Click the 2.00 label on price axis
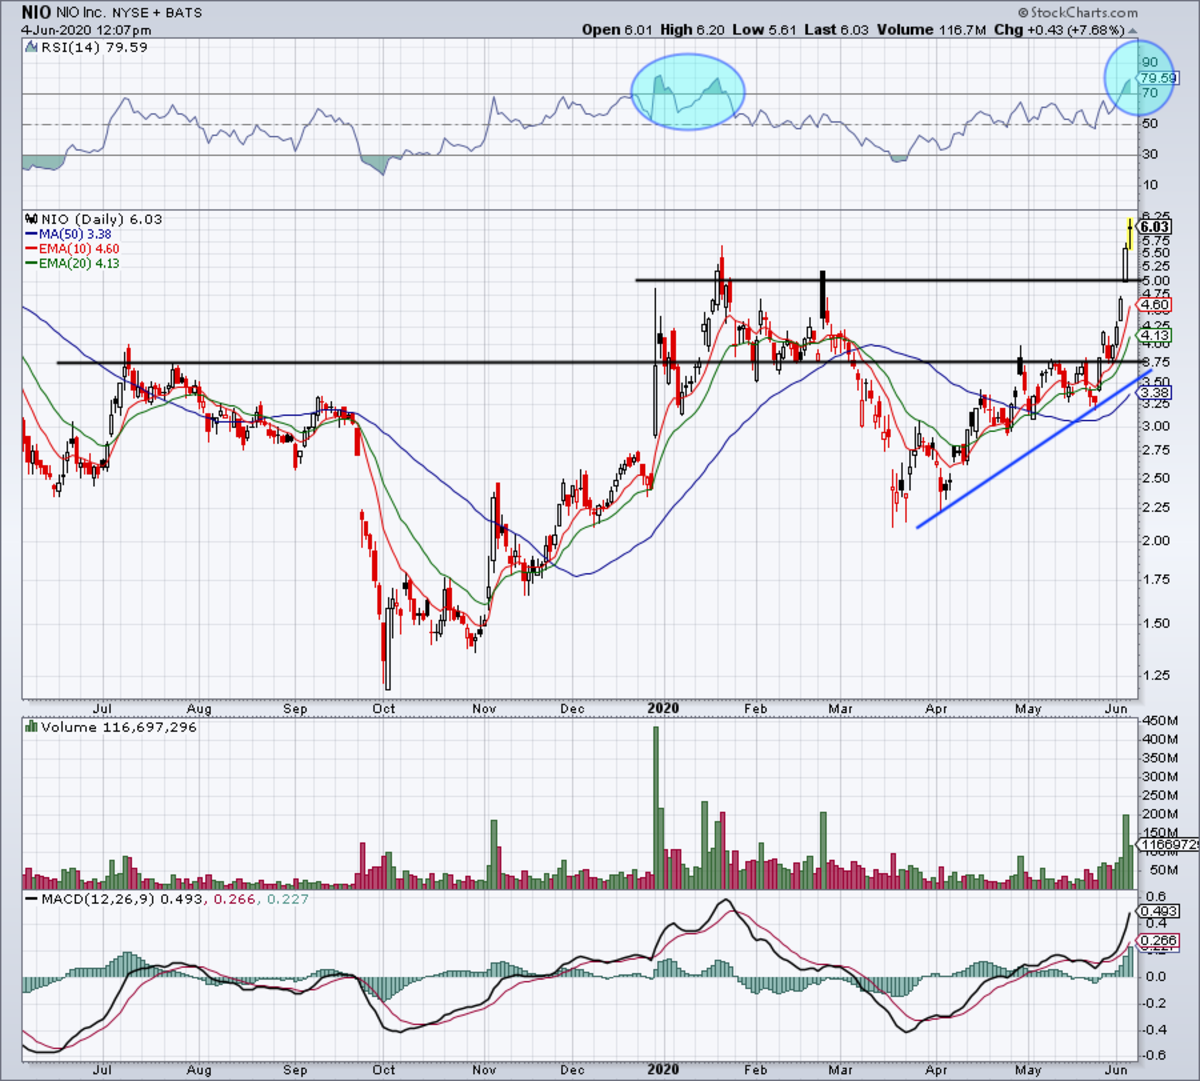The width and height of the screenshot is (1200, 1081). coord(1156,541)
